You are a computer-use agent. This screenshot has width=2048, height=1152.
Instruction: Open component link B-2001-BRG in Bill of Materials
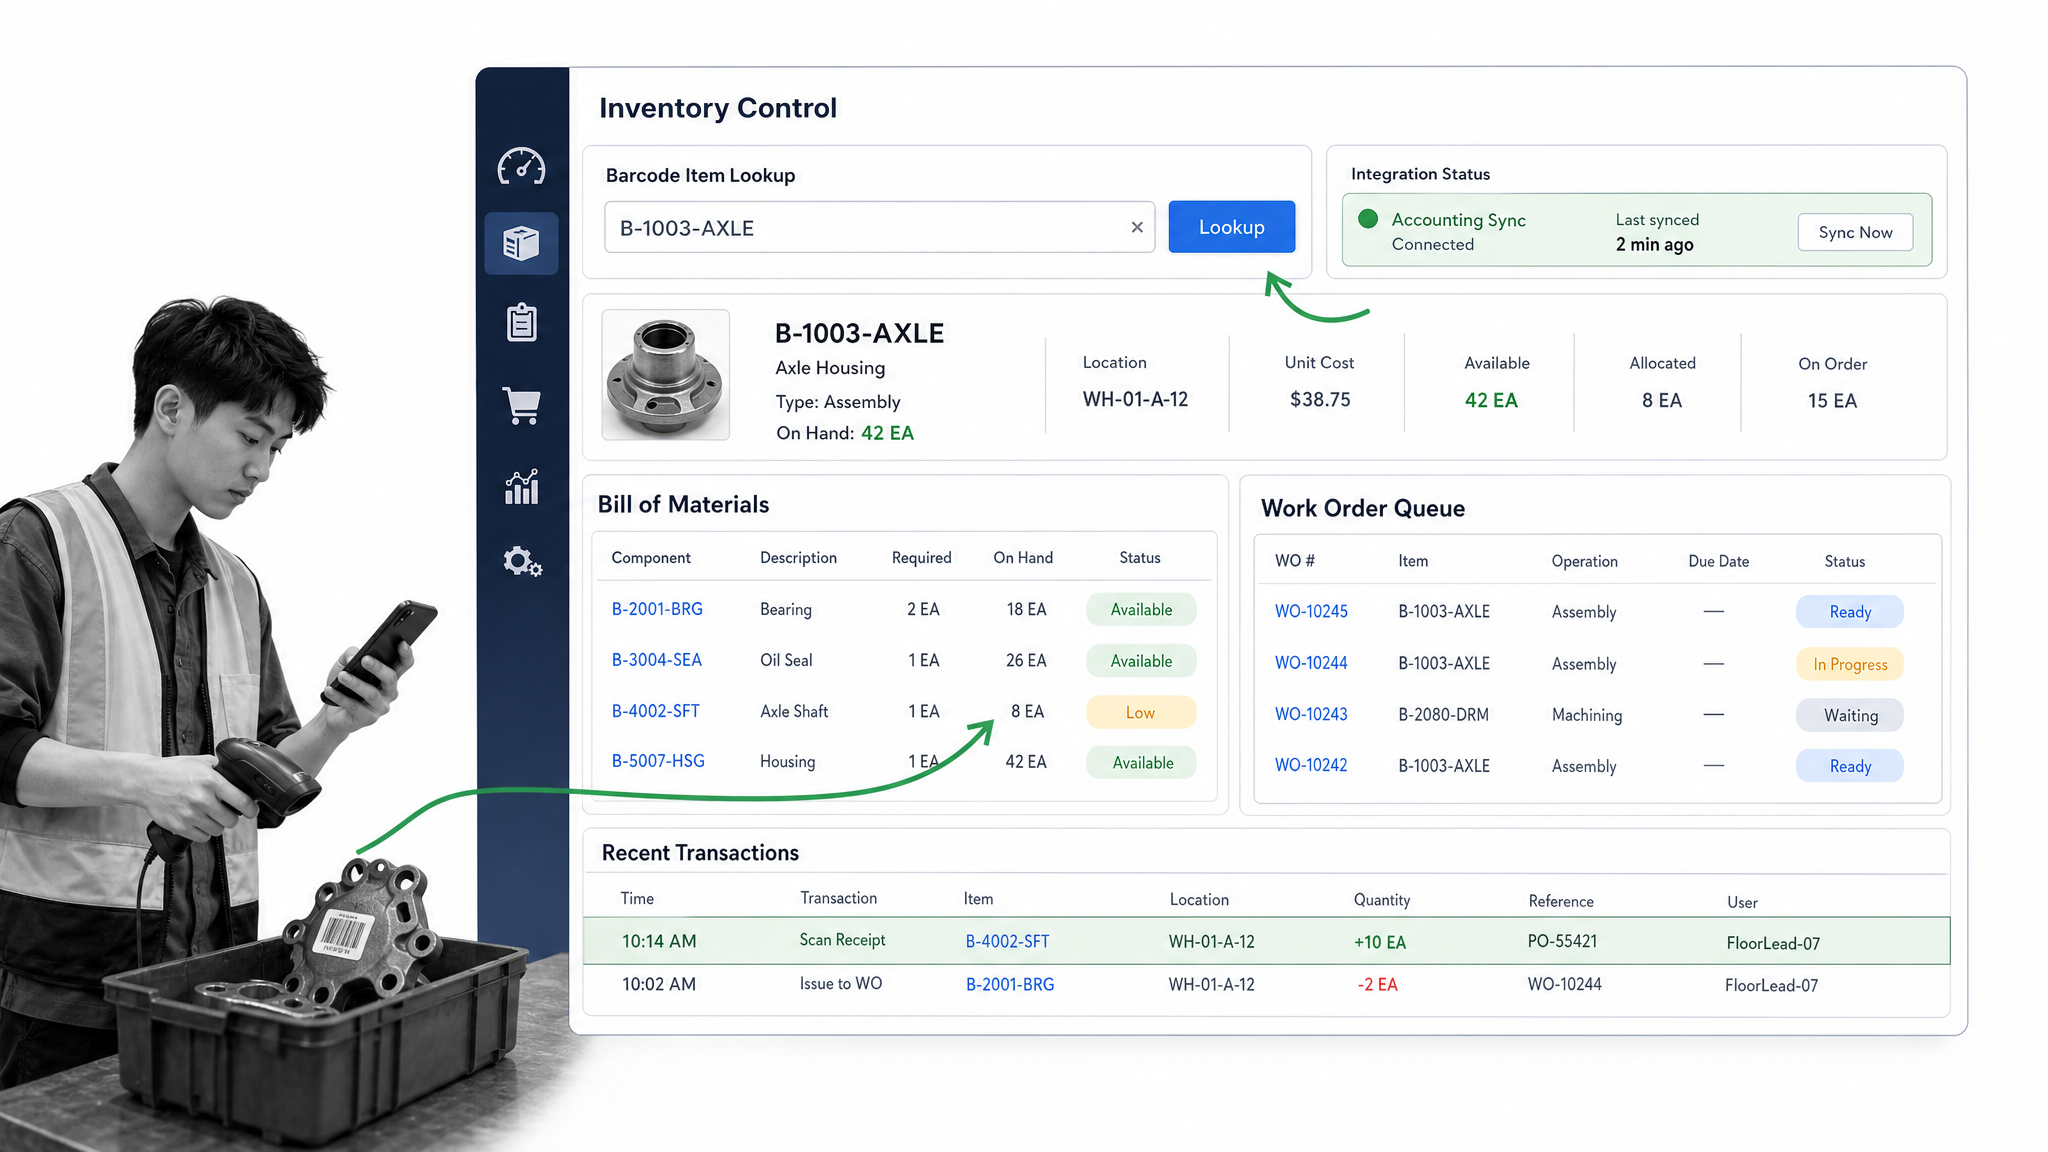657,609
